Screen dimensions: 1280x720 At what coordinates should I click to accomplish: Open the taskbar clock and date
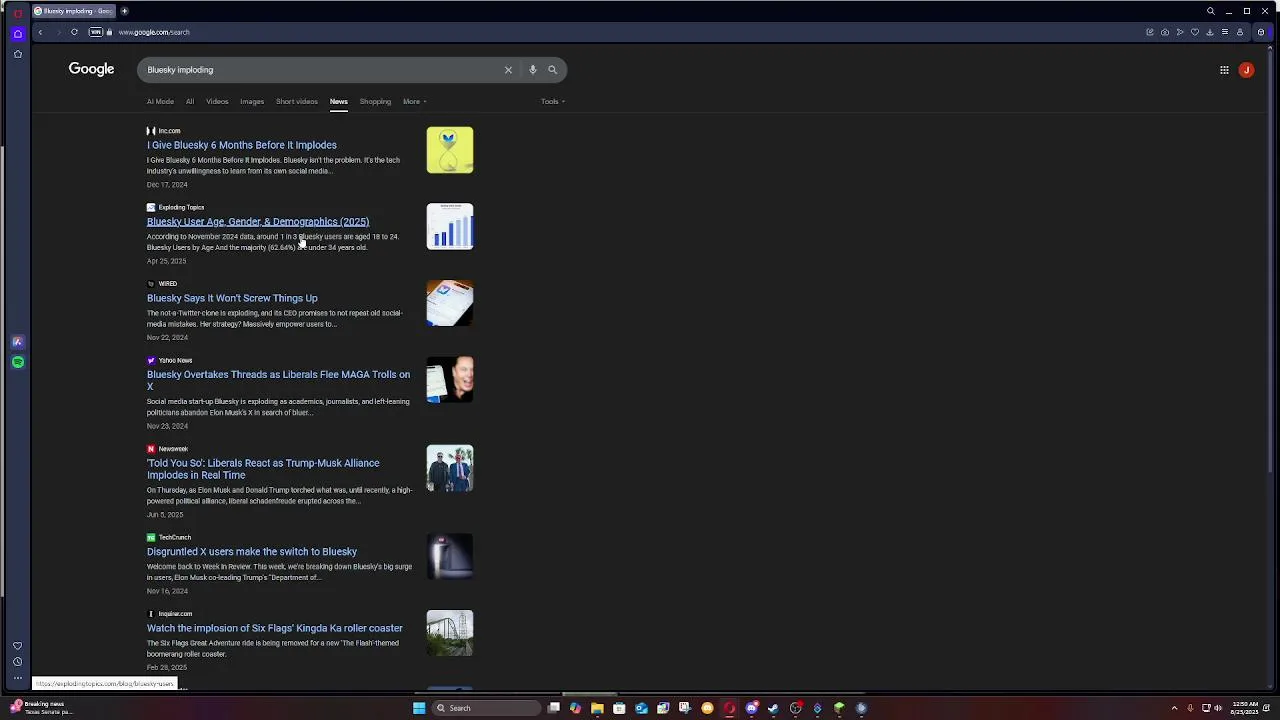coord(1244,708)
